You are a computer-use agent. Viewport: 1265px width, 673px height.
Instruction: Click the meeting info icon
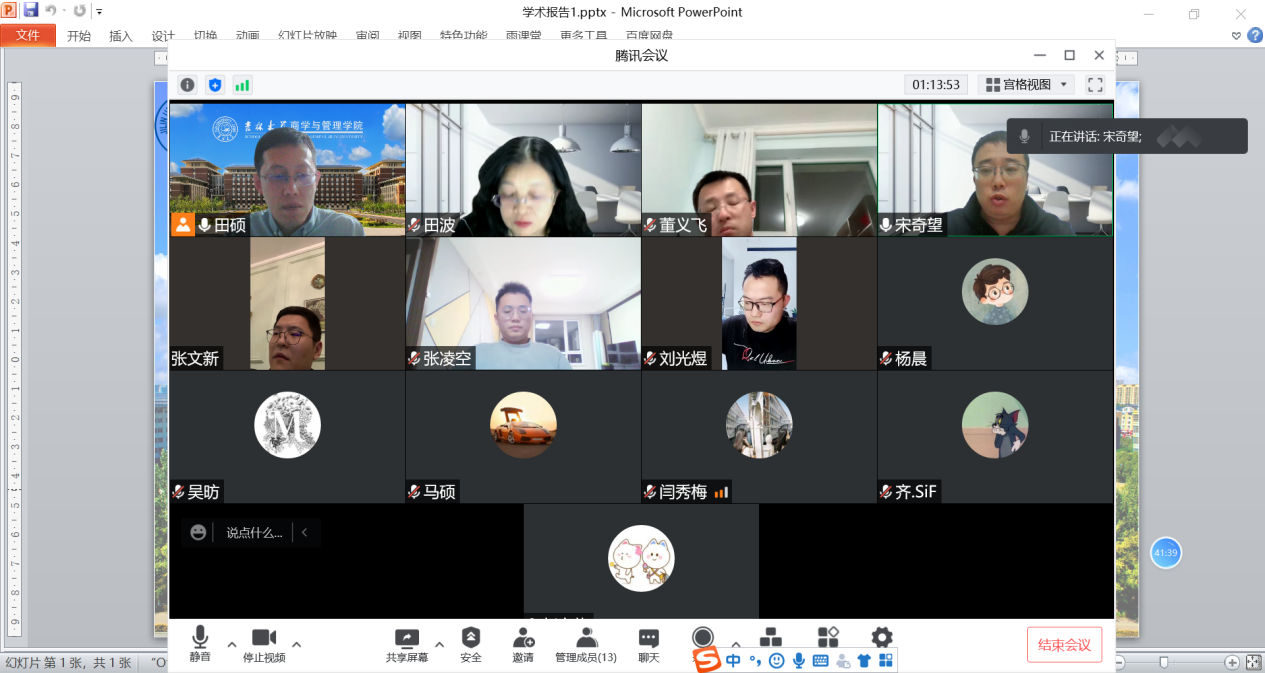click(187, 85)
